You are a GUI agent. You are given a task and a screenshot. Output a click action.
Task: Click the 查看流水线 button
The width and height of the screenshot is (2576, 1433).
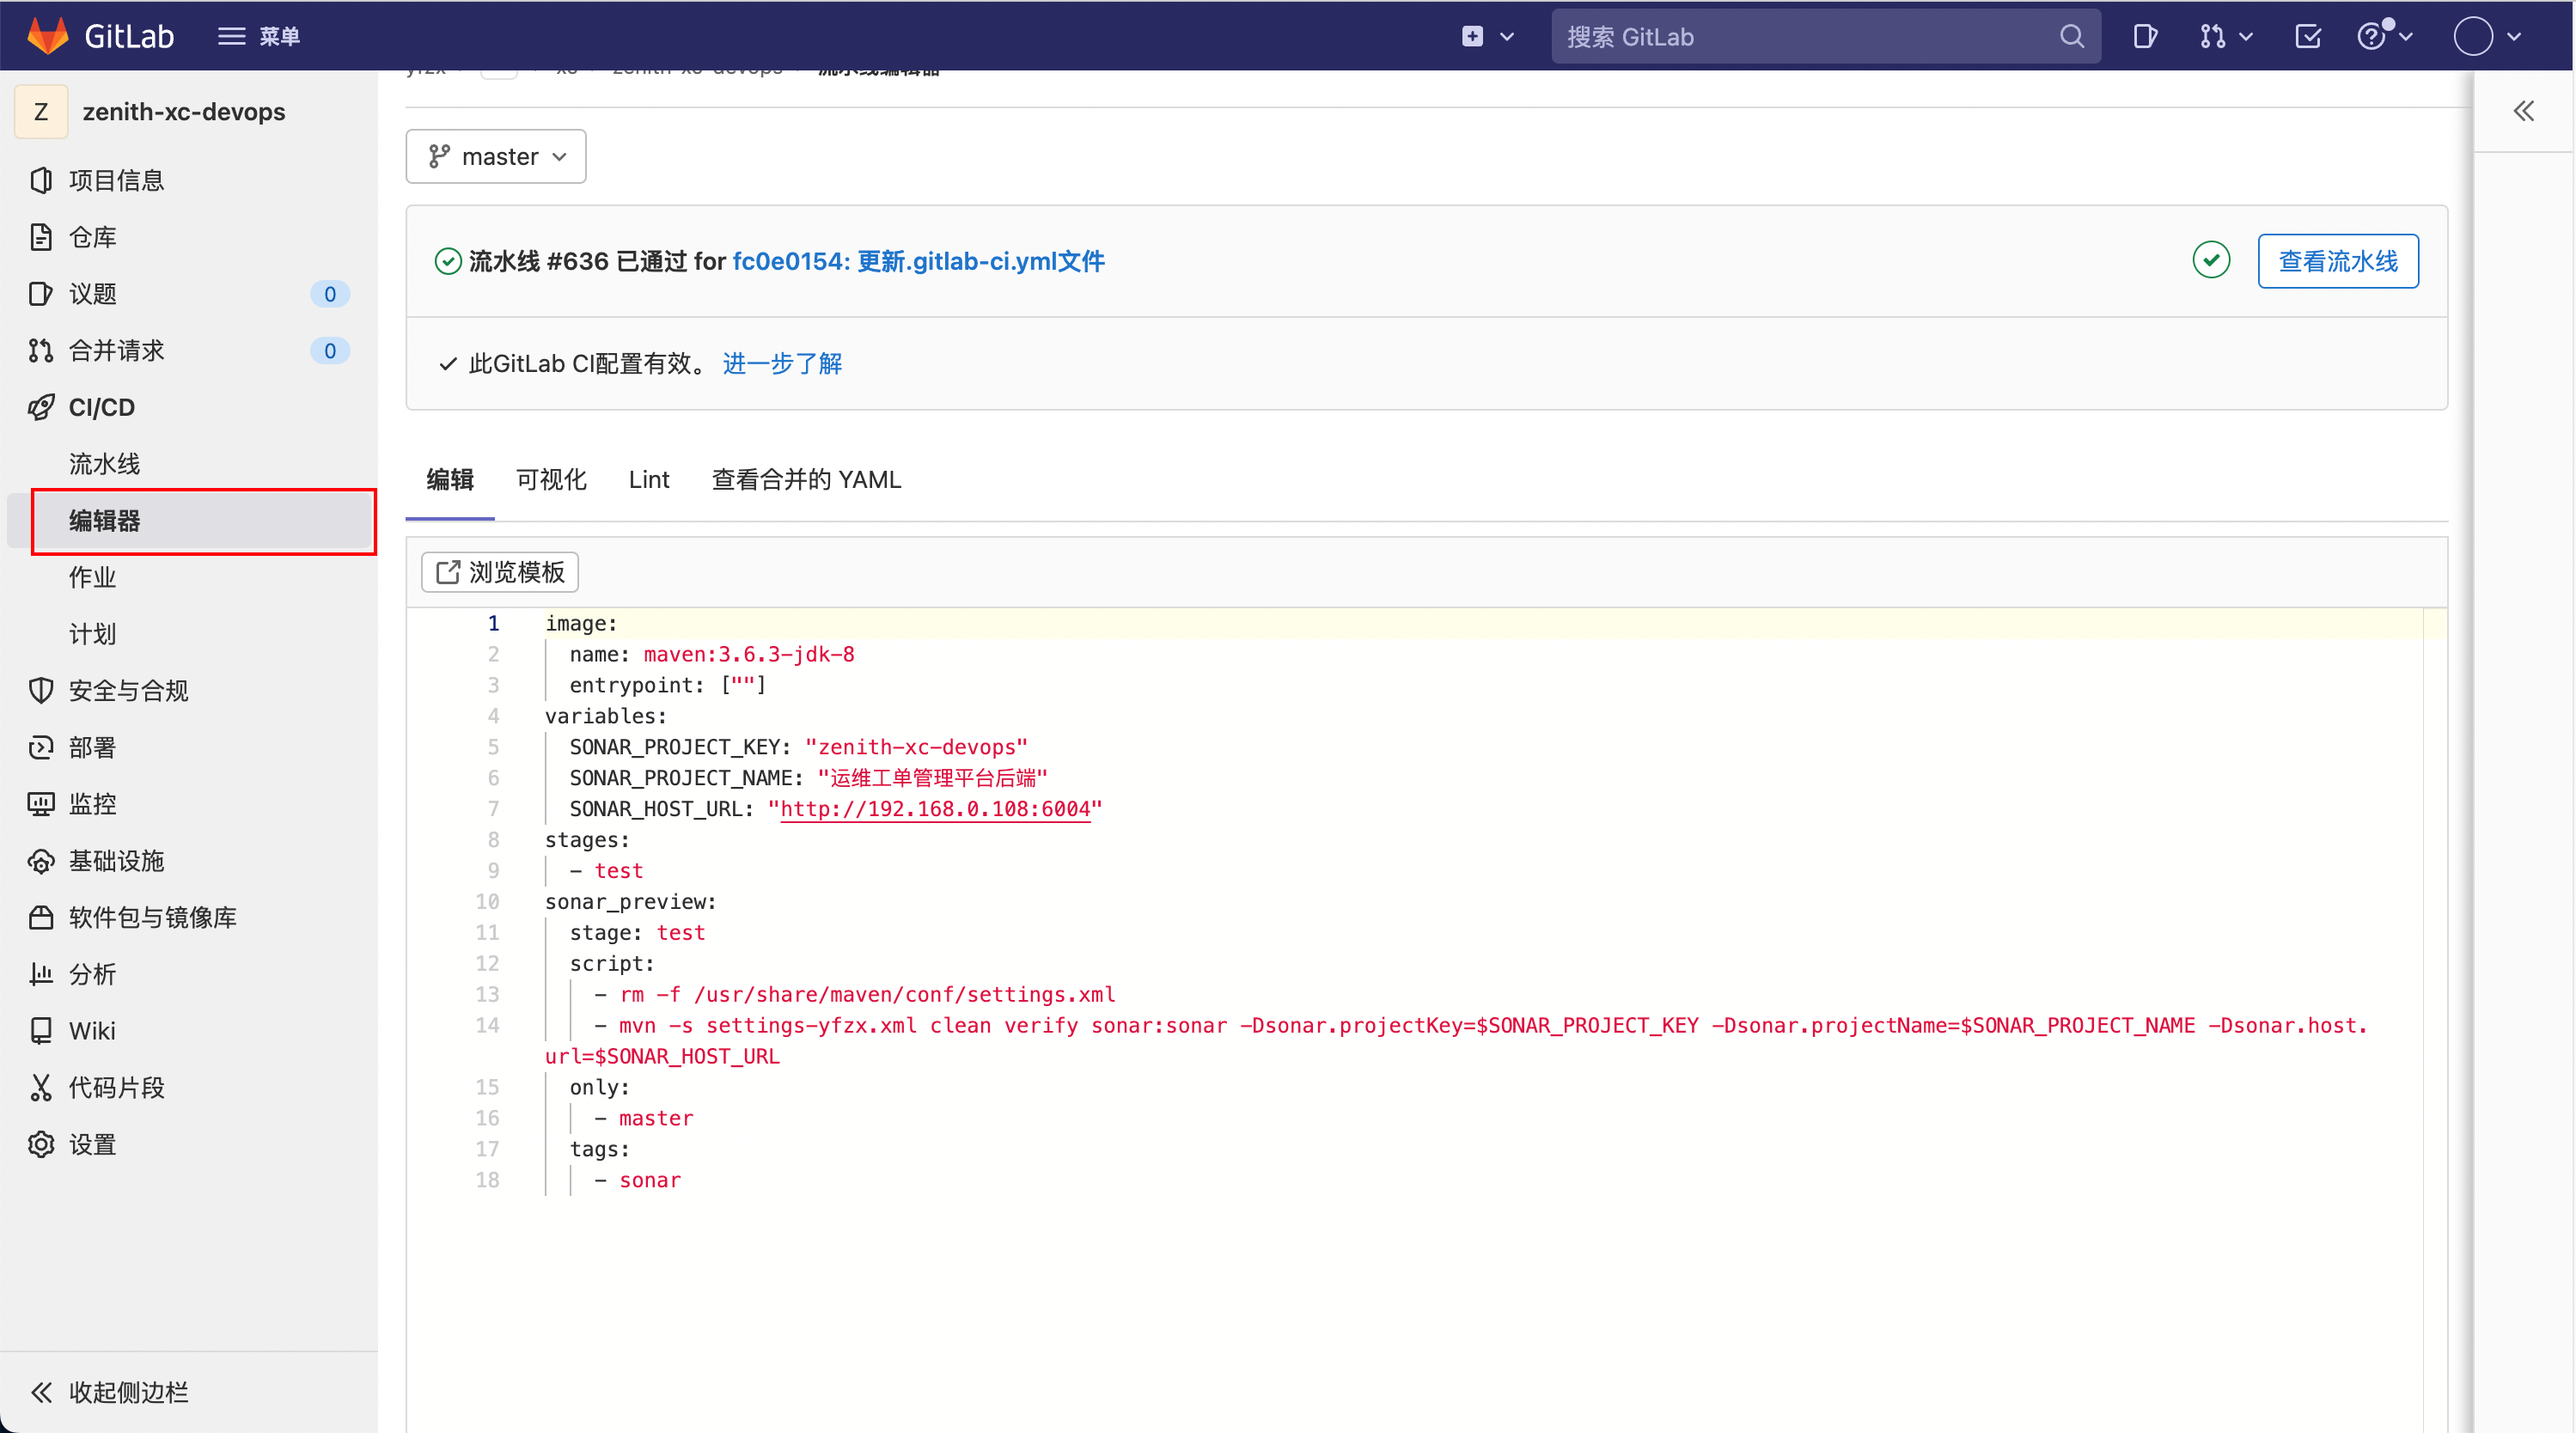pos(2338,261)
